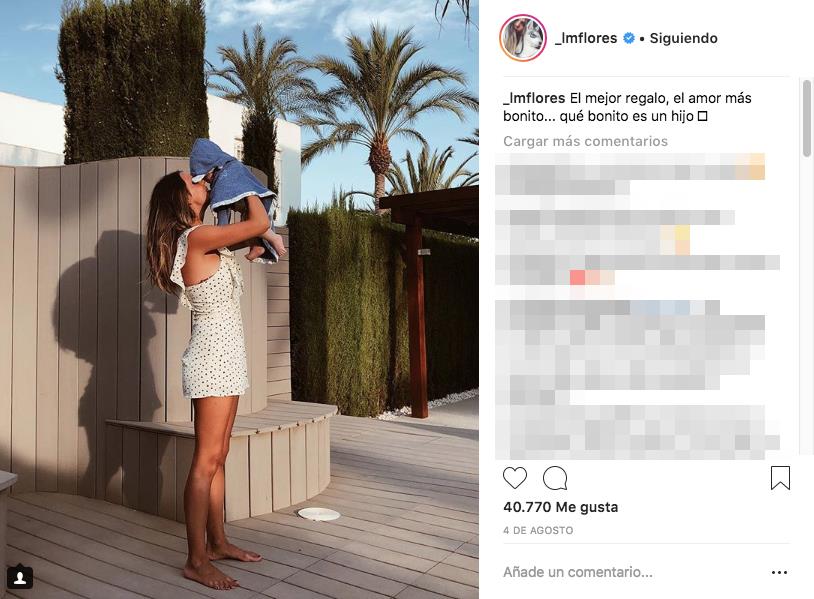This screenshot has height=599, width=814.
Task: View the 40.770 Me gusta likes list
Action: (x=561, y=507)
